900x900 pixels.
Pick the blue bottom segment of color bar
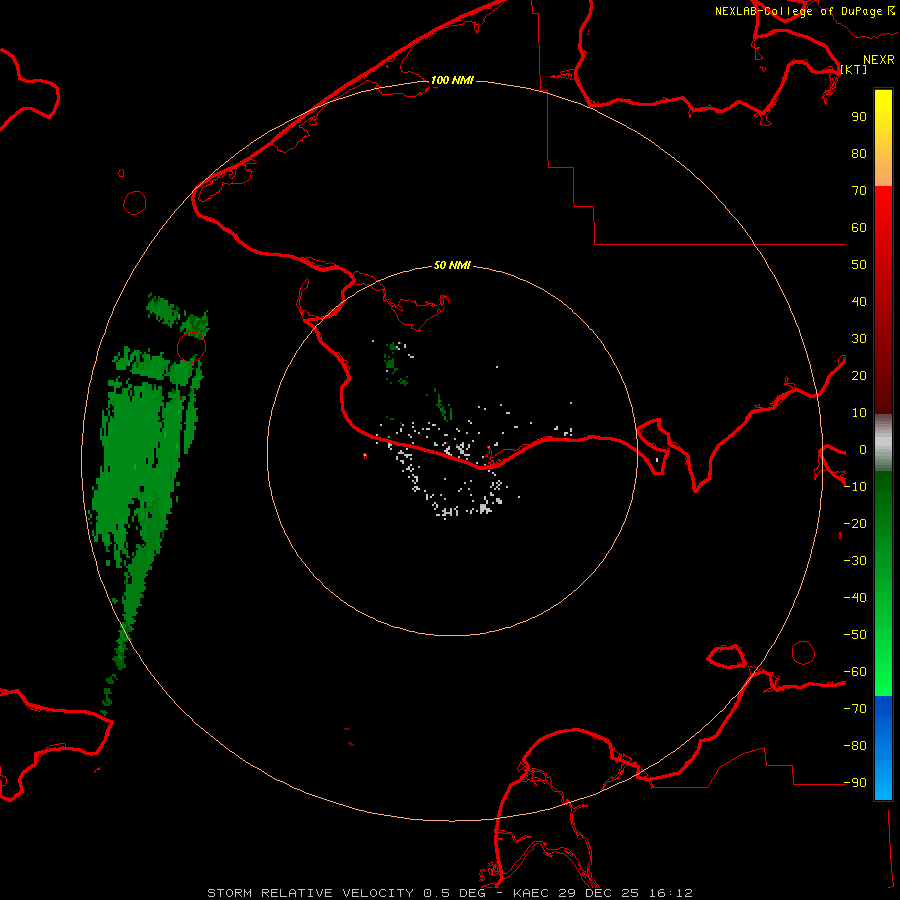(883, 748)
